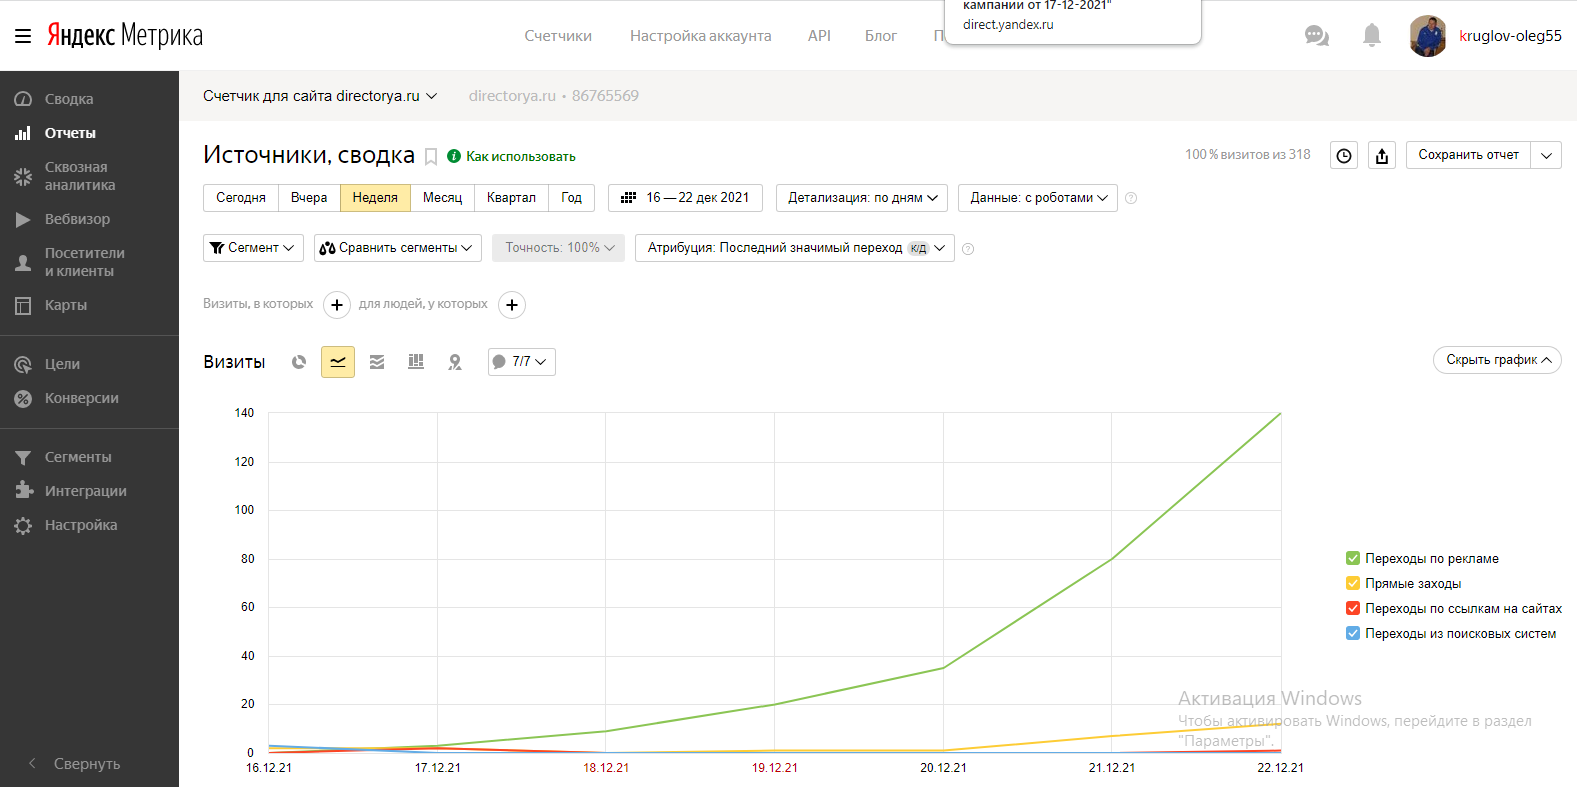This screenshot has height=787, width=1577.
Task: Click the 18.12.21 chart date label
Action: click(606, 768)
